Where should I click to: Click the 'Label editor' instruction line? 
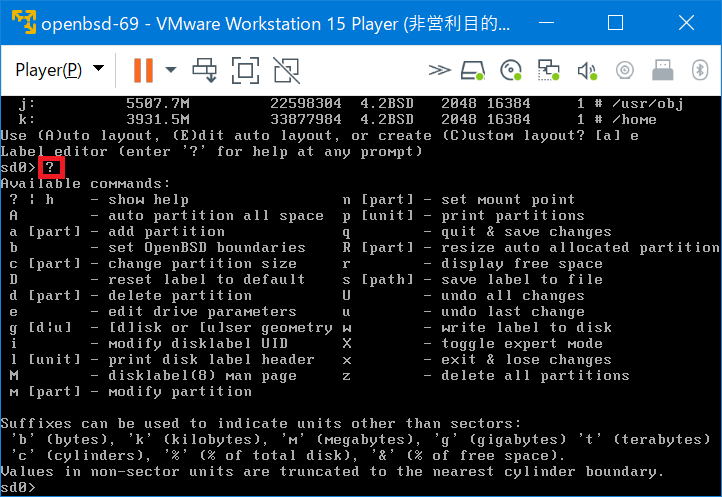point(211,152)
